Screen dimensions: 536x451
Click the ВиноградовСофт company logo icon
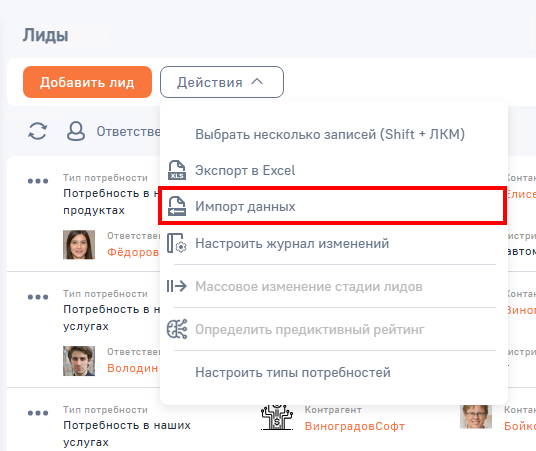(x=277, y=418)
